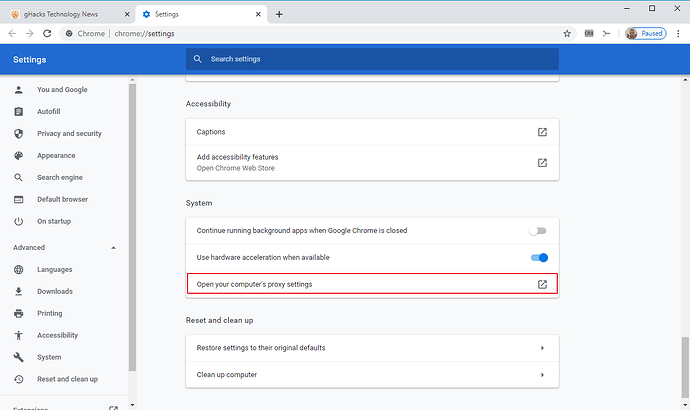Go to Appearance settings in sidebar

(56, 155)
